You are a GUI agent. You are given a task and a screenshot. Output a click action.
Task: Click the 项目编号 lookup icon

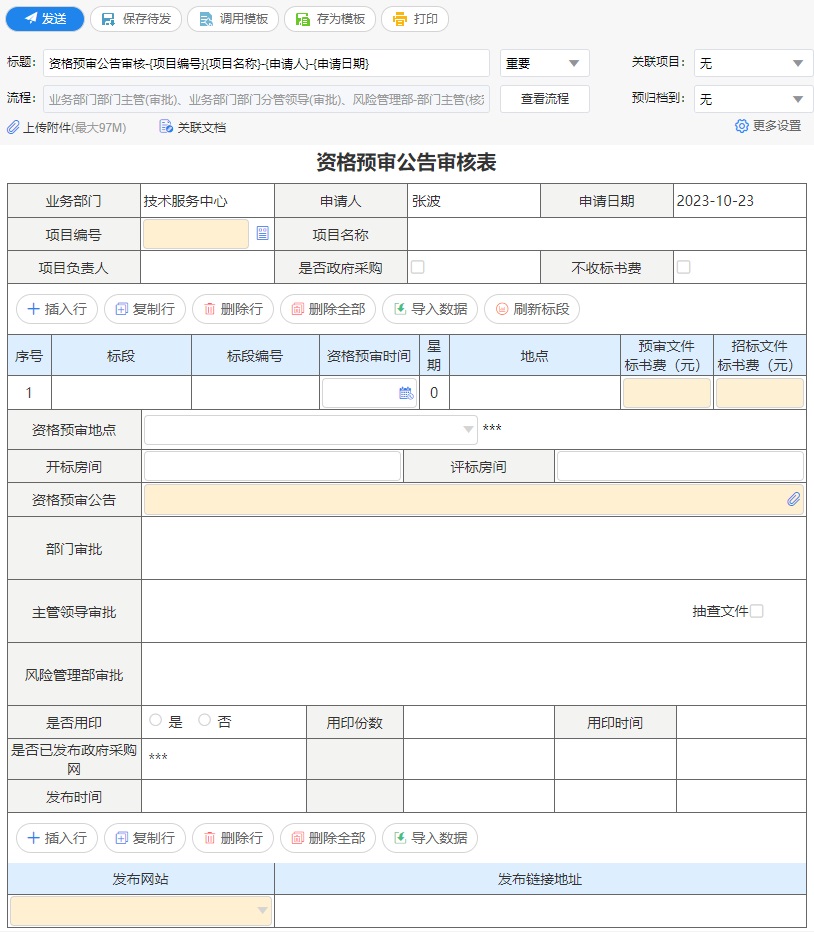262,233
